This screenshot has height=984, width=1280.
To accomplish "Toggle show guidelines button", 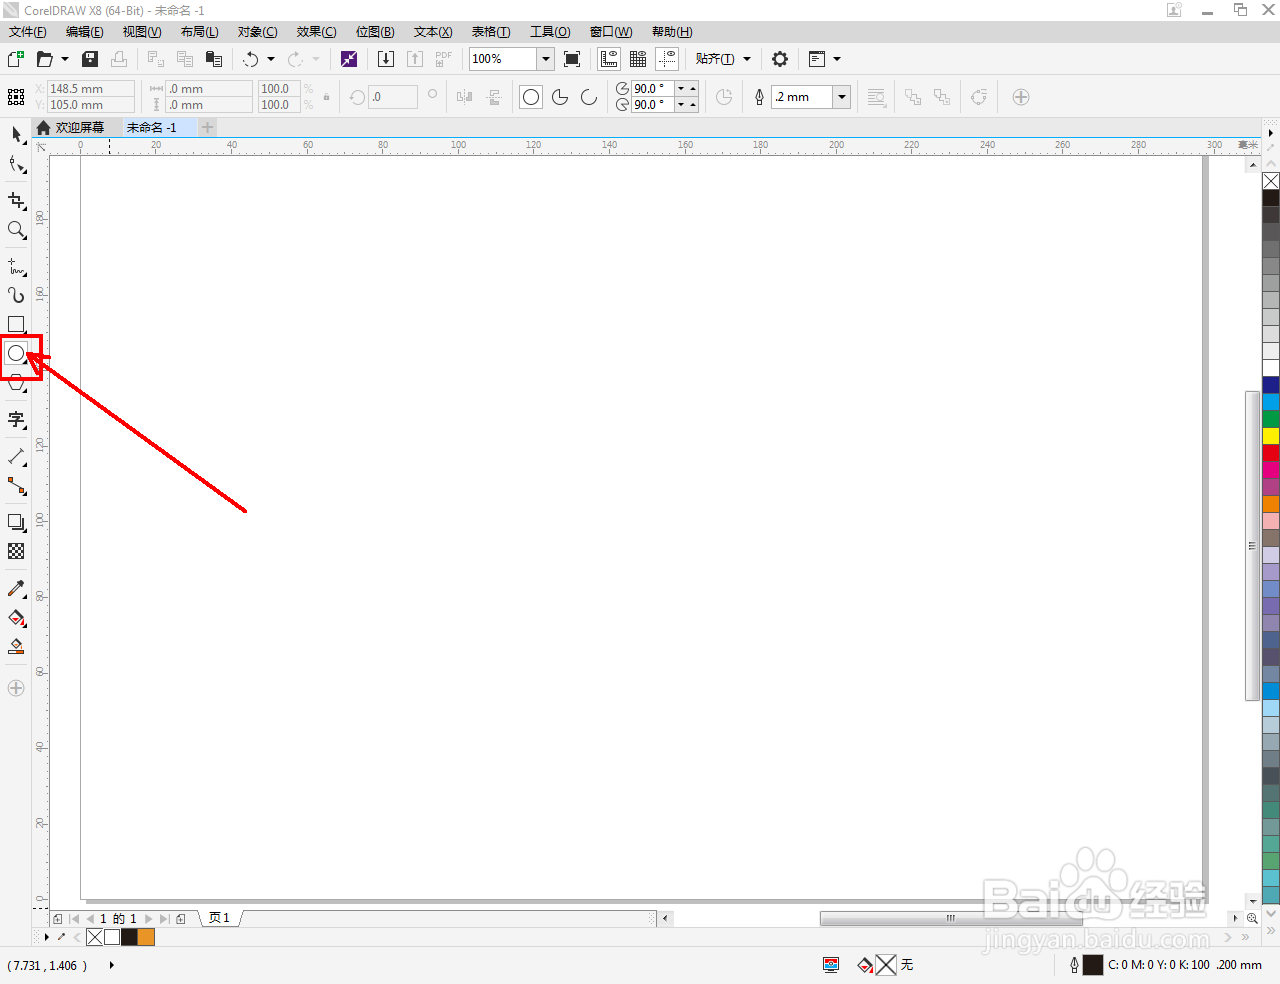I will click(667, 59).
